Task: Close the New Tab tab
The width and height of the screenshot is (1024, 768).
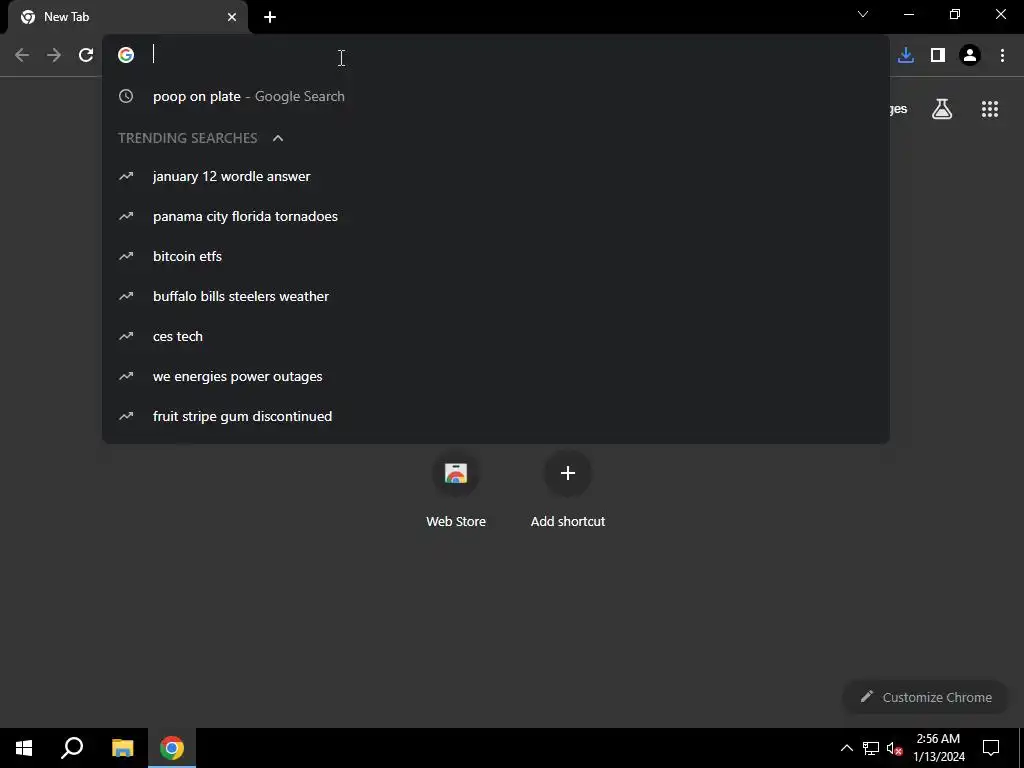Action: (232, 17)
